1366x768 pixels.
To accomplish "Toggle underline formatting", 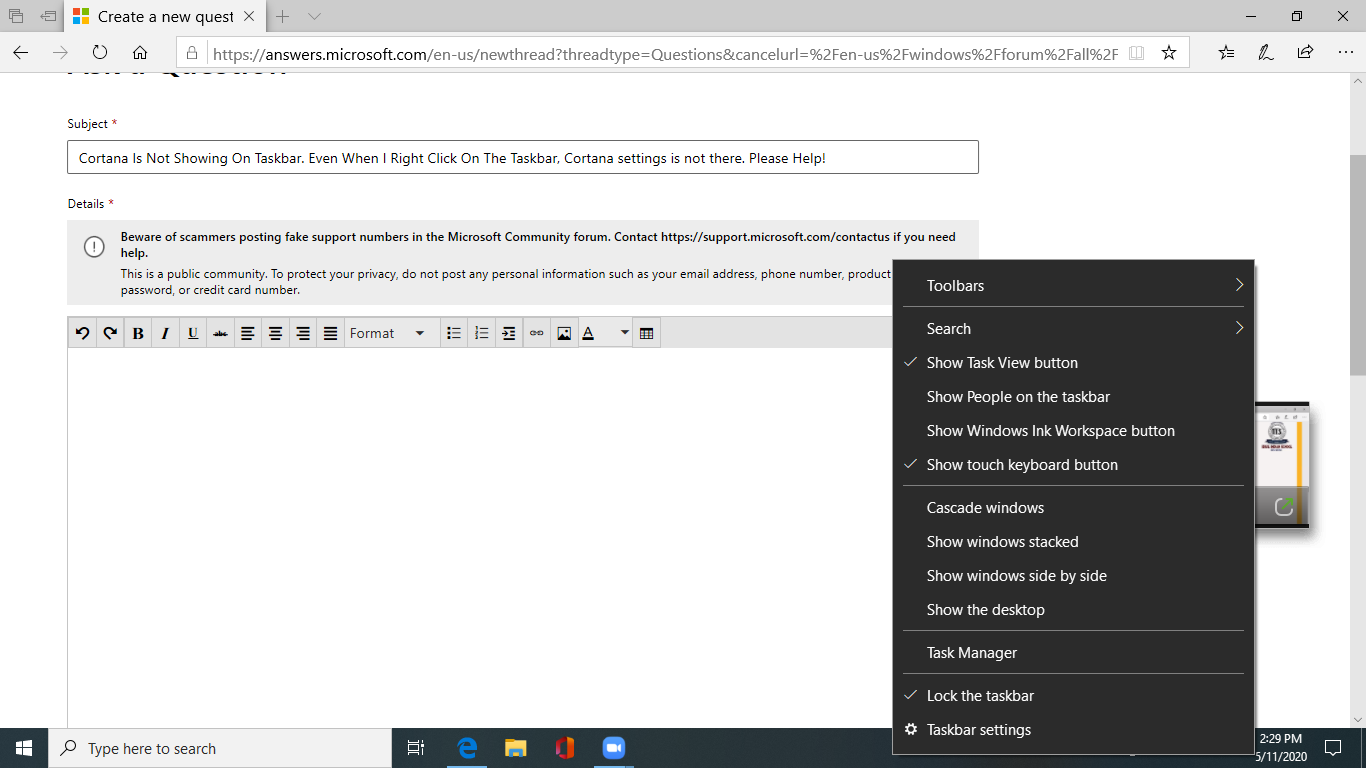I will click(x=192, y=333).
